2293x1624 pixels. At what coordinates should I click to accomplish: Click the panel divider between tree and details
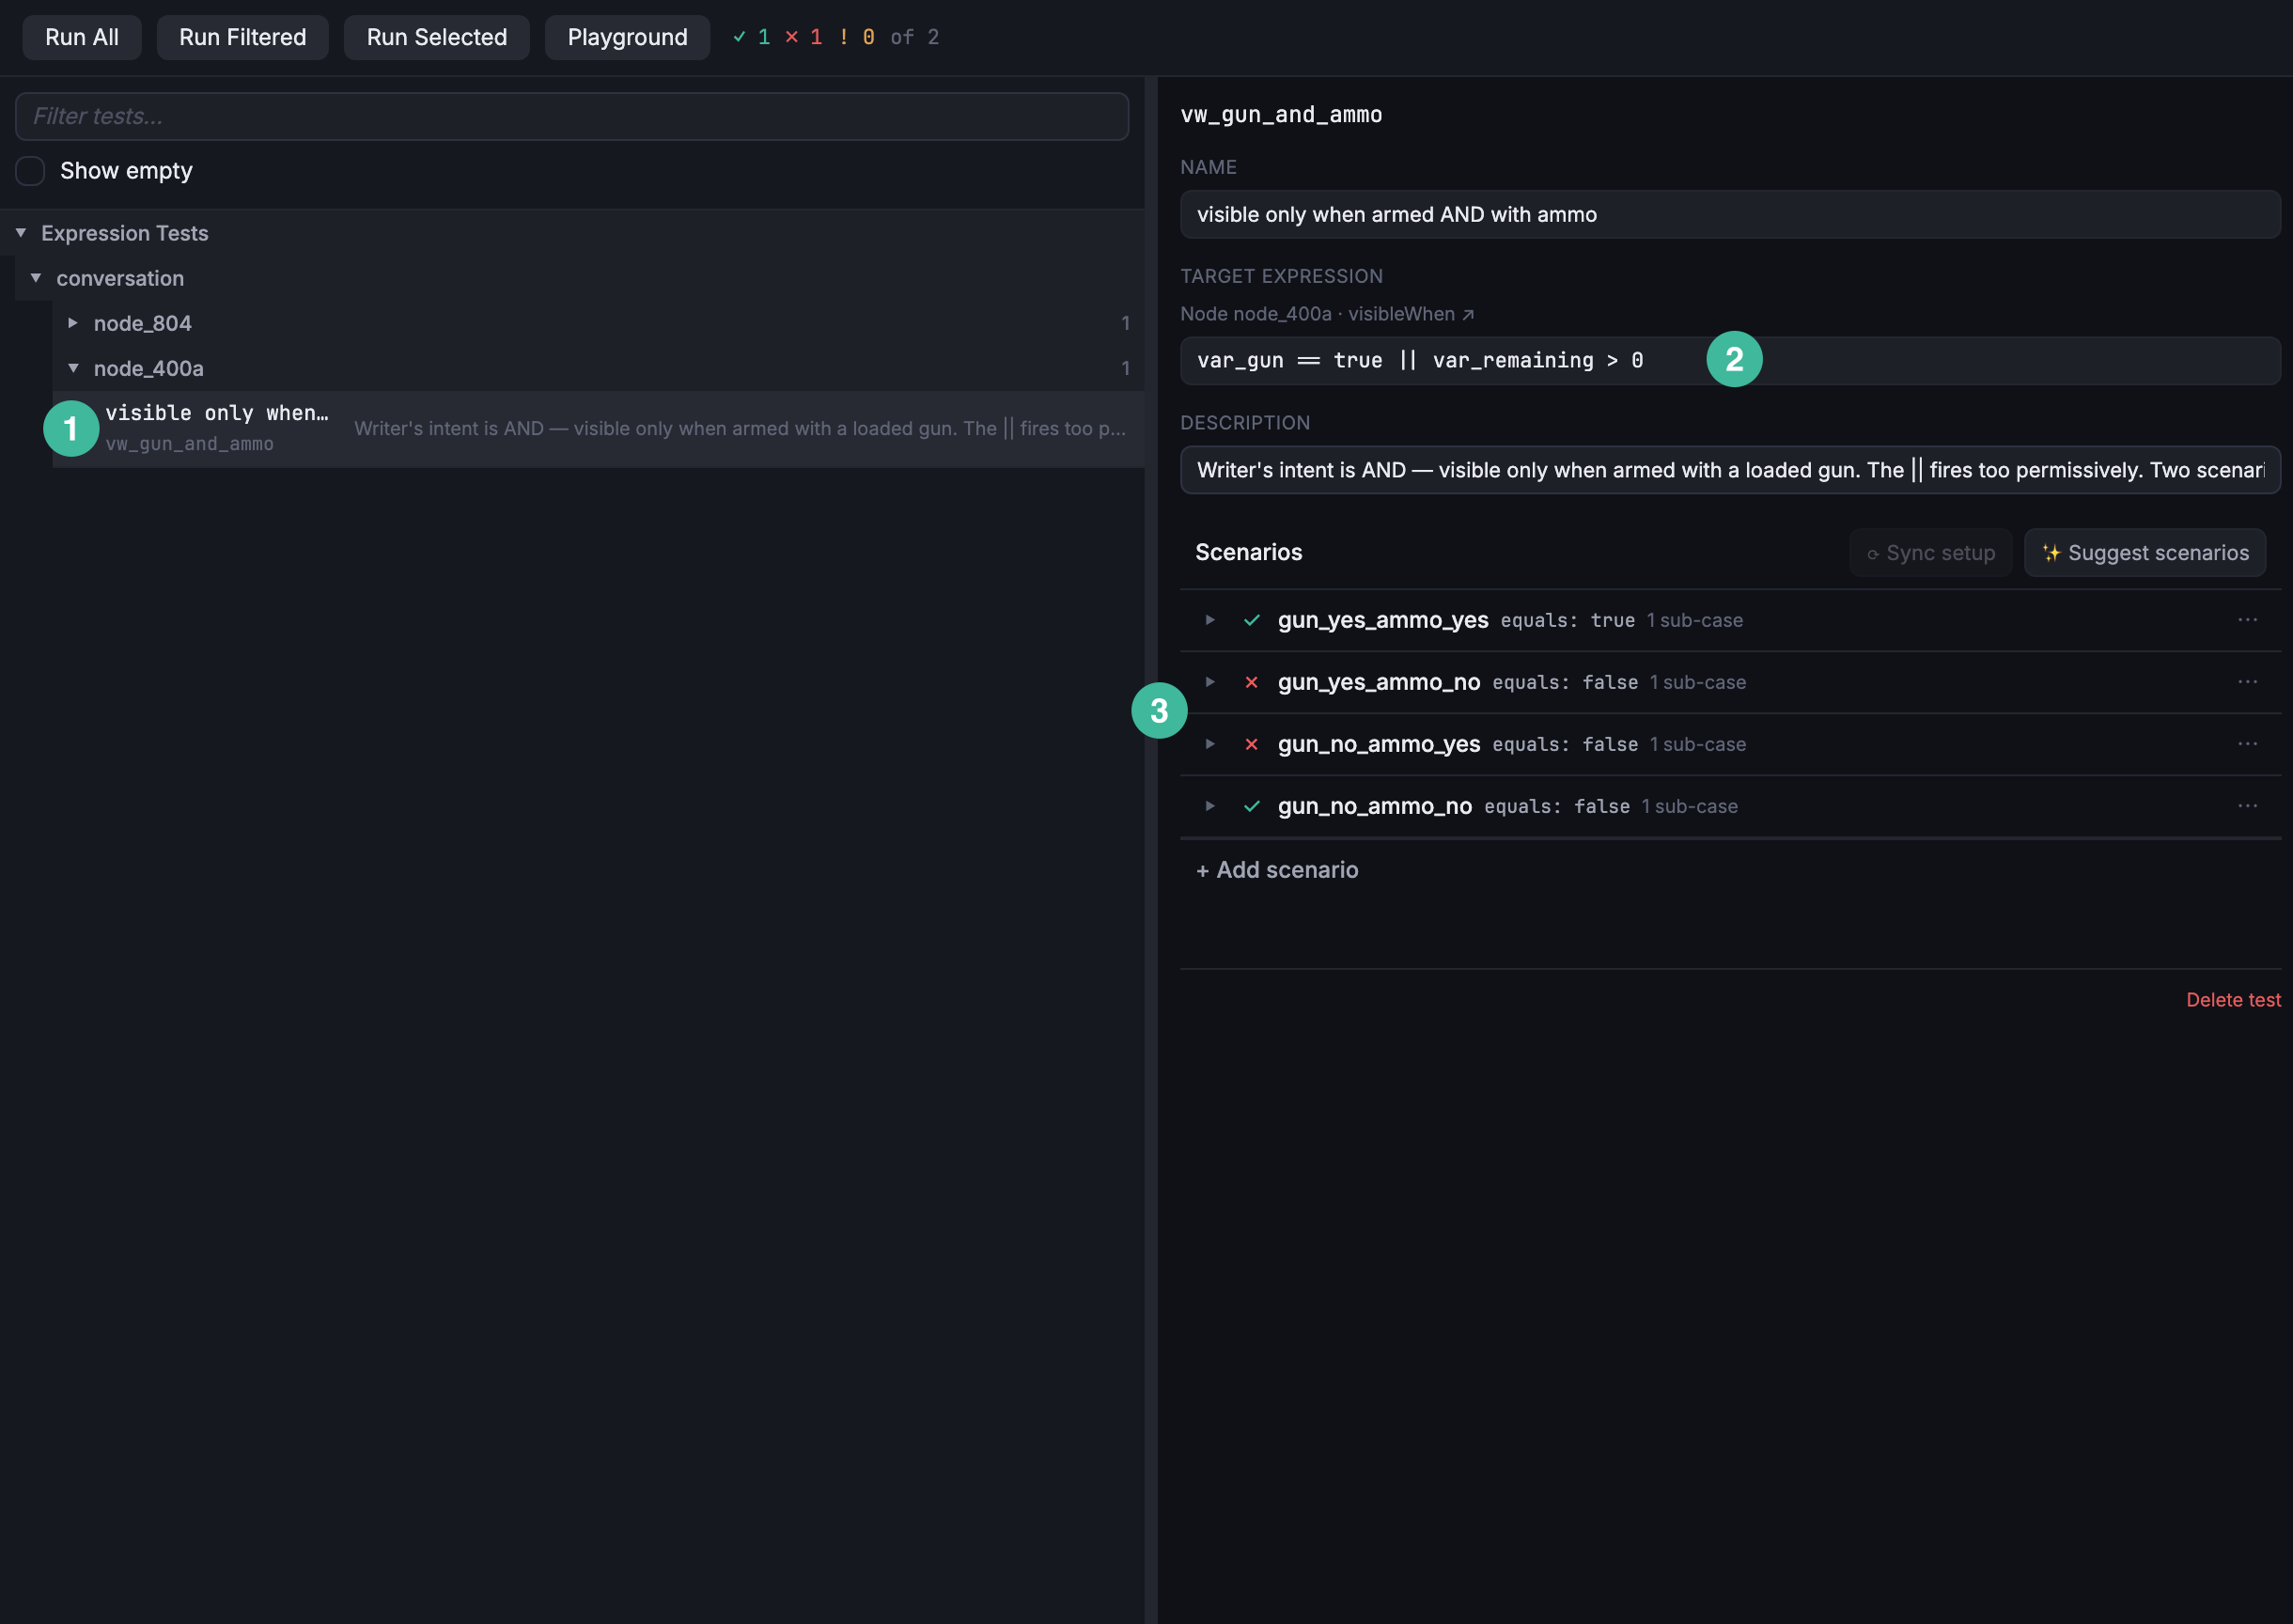[1151, 850]
